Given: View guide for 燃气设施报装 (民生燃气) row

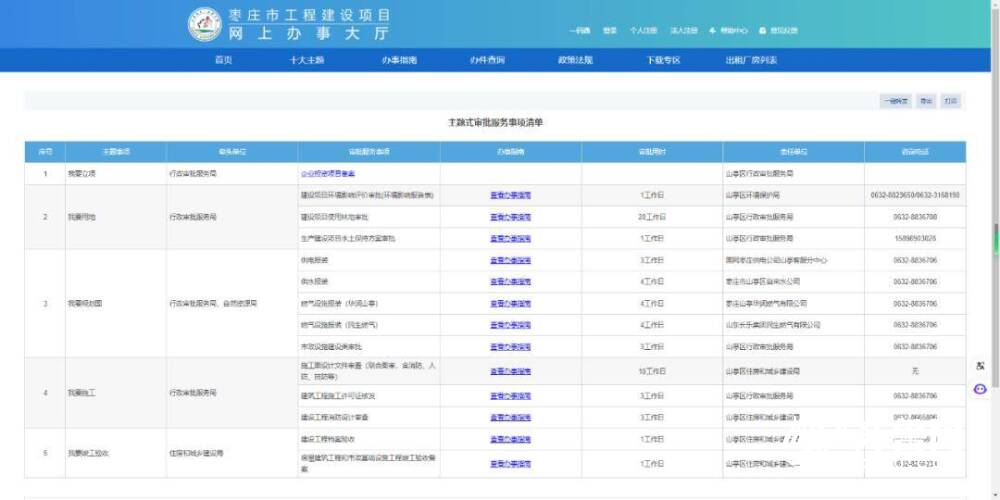Looking at the screenshot, I should click(x=510, y=325).
